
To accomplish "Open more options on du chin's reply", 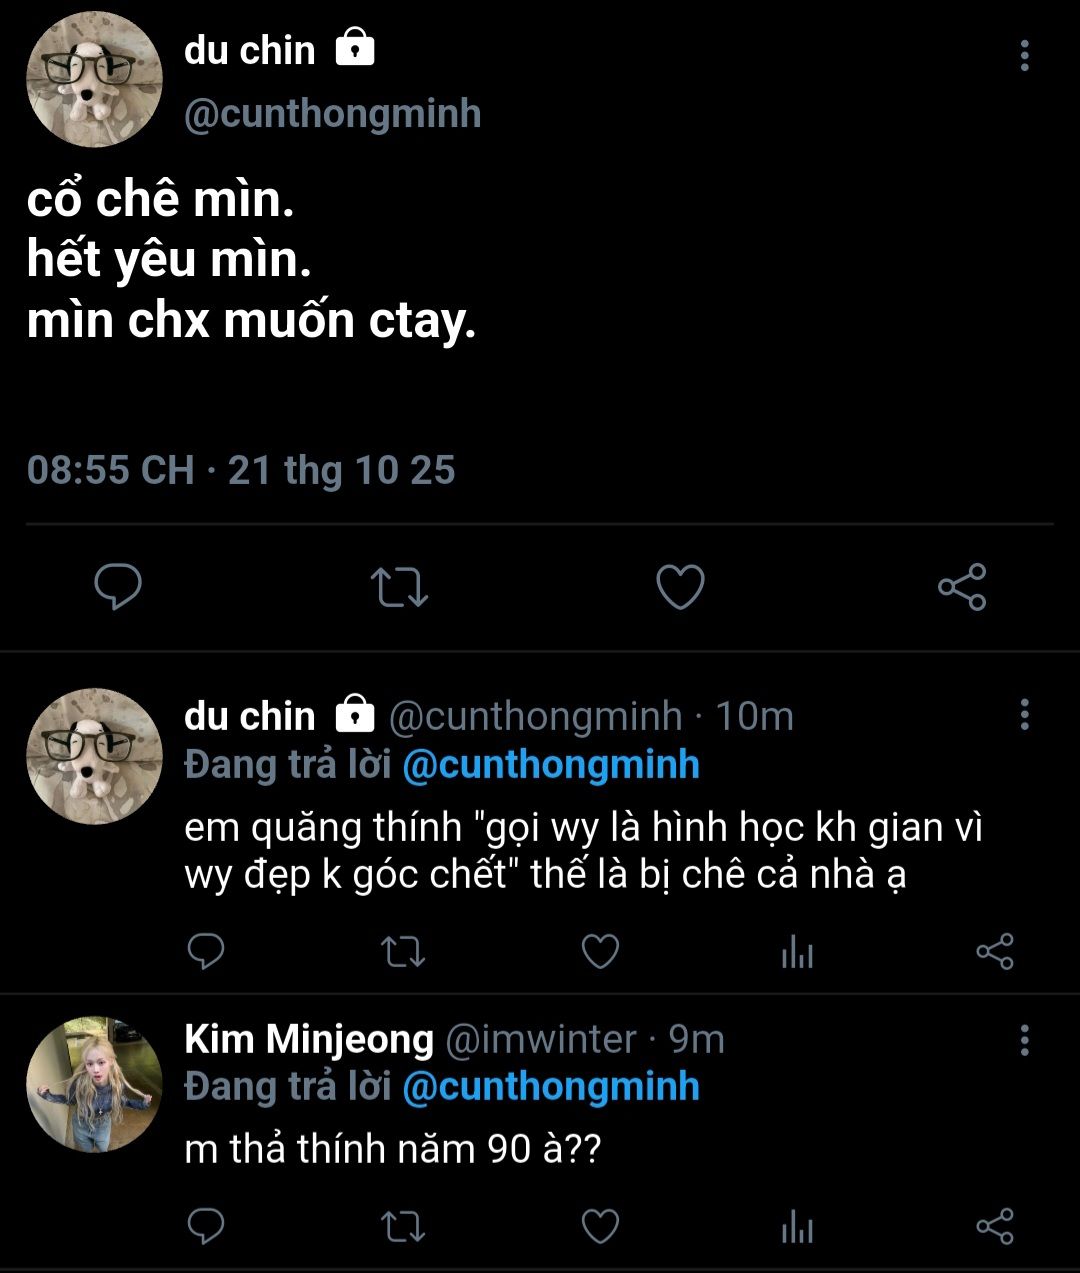I will 1024,715.
